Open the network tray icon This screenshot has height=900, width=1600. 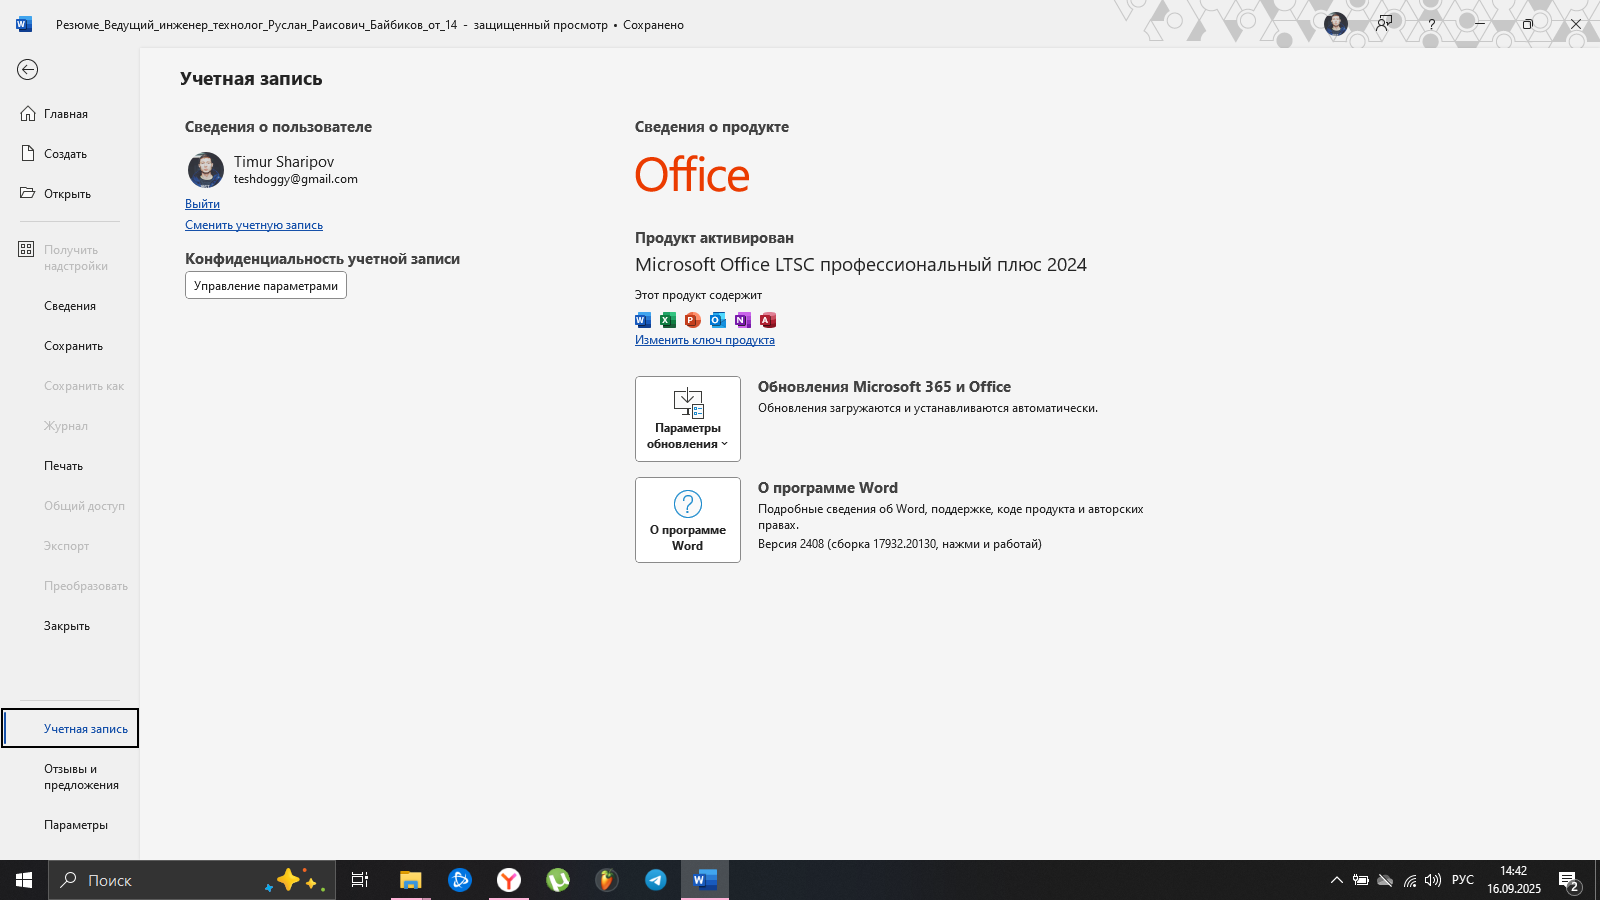pyautogui.click(x=1409, y=880)
